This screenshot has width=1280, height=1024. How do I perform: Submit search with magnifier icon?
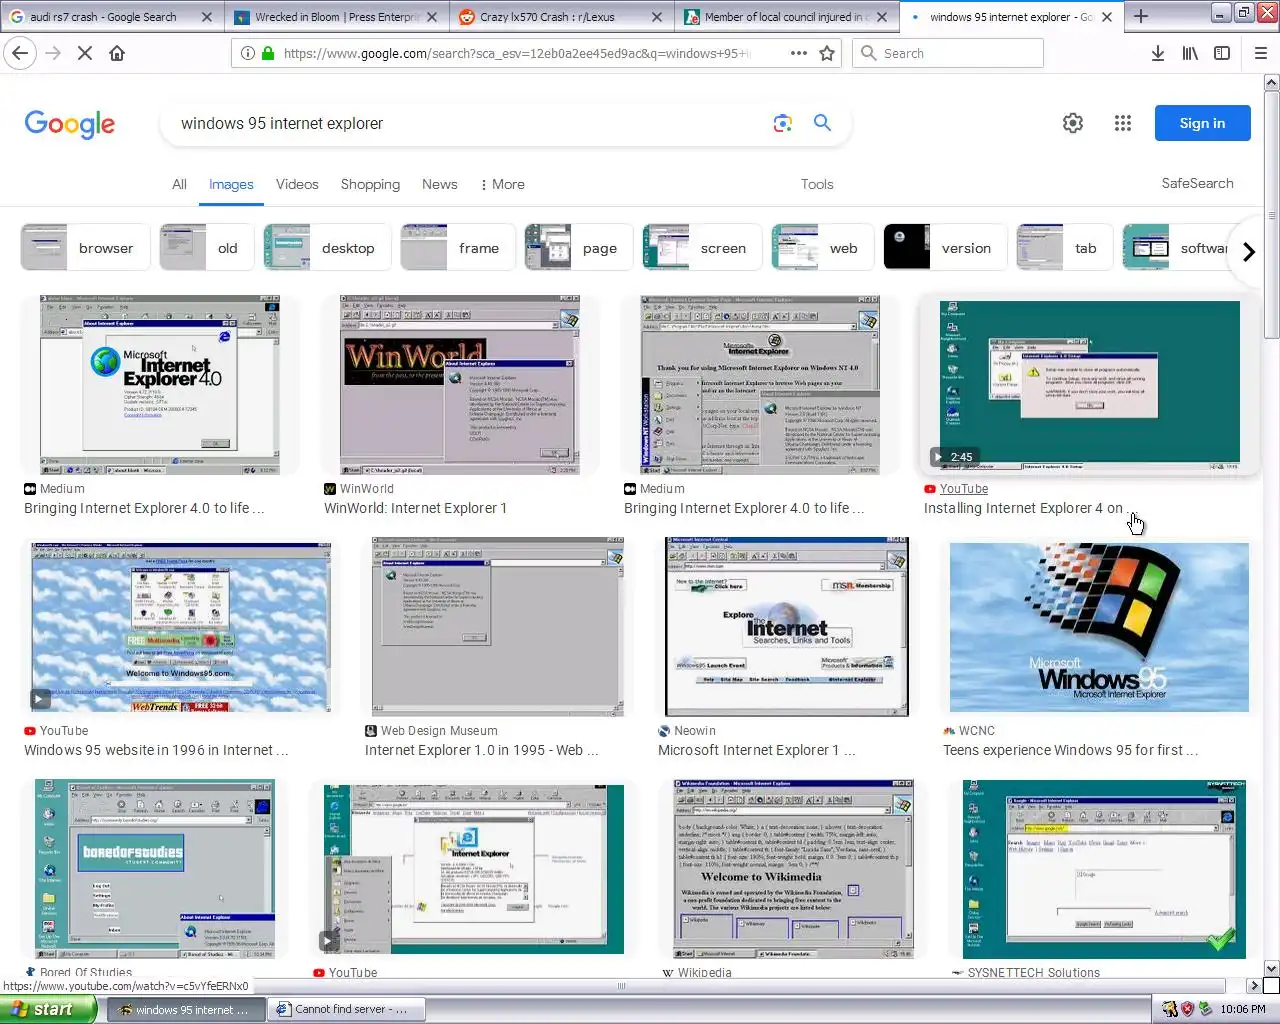pos(823,122)
